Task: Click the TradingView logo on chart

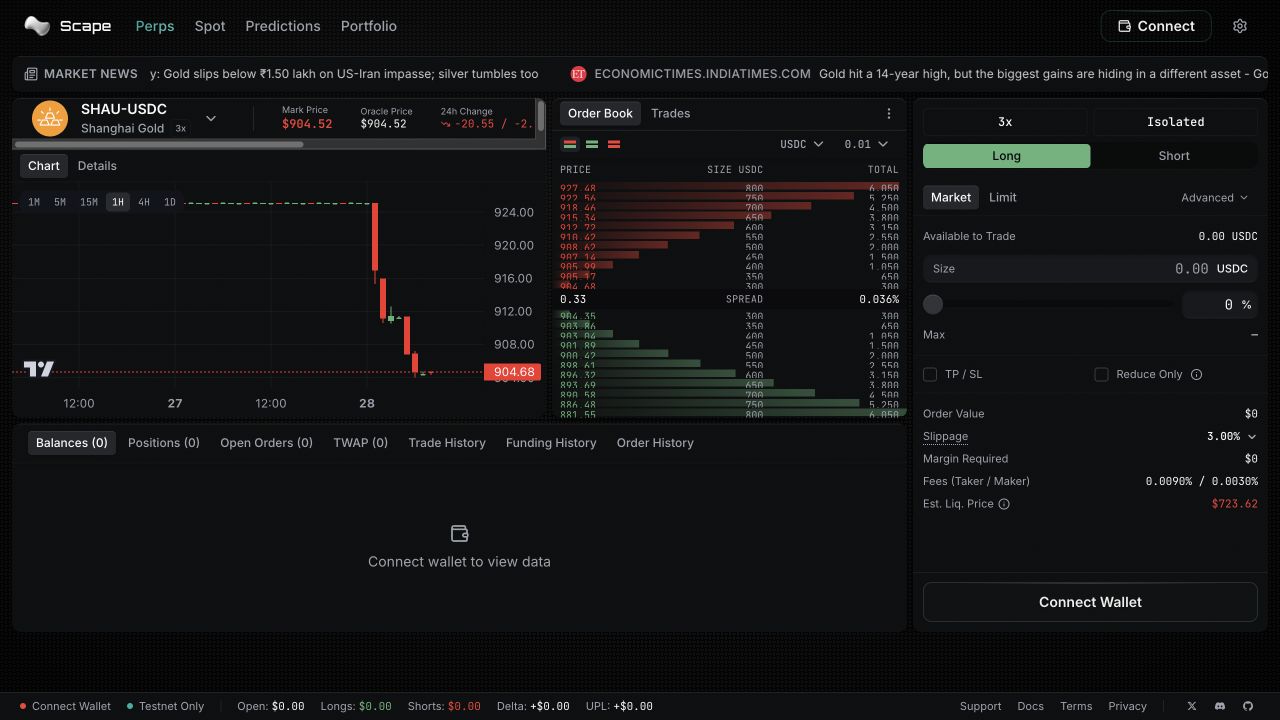Action: coord(39,369)
